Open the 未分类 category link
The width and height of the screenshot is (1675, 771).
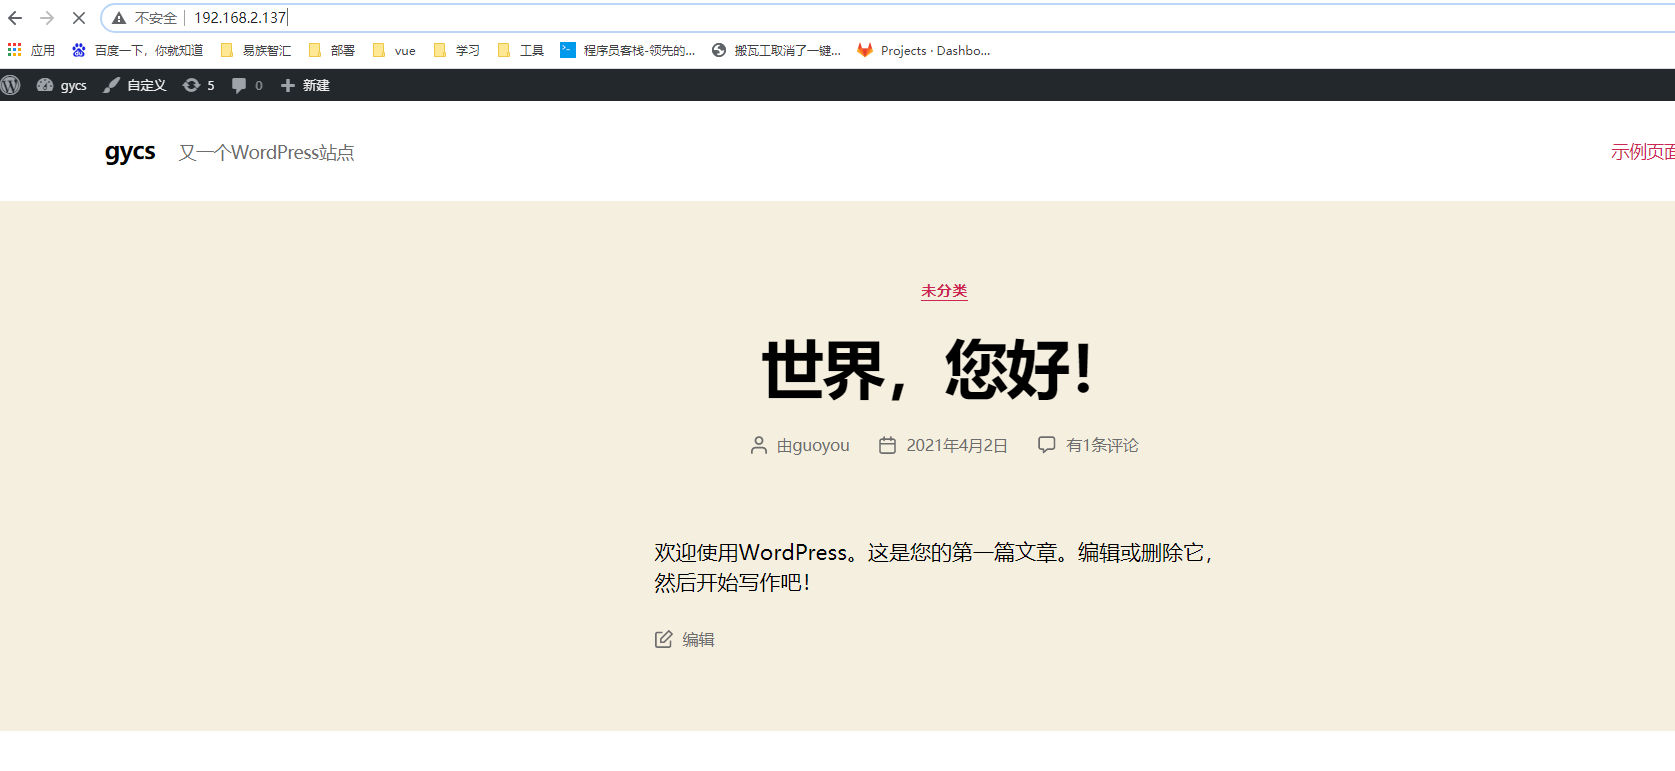[944, 291]
